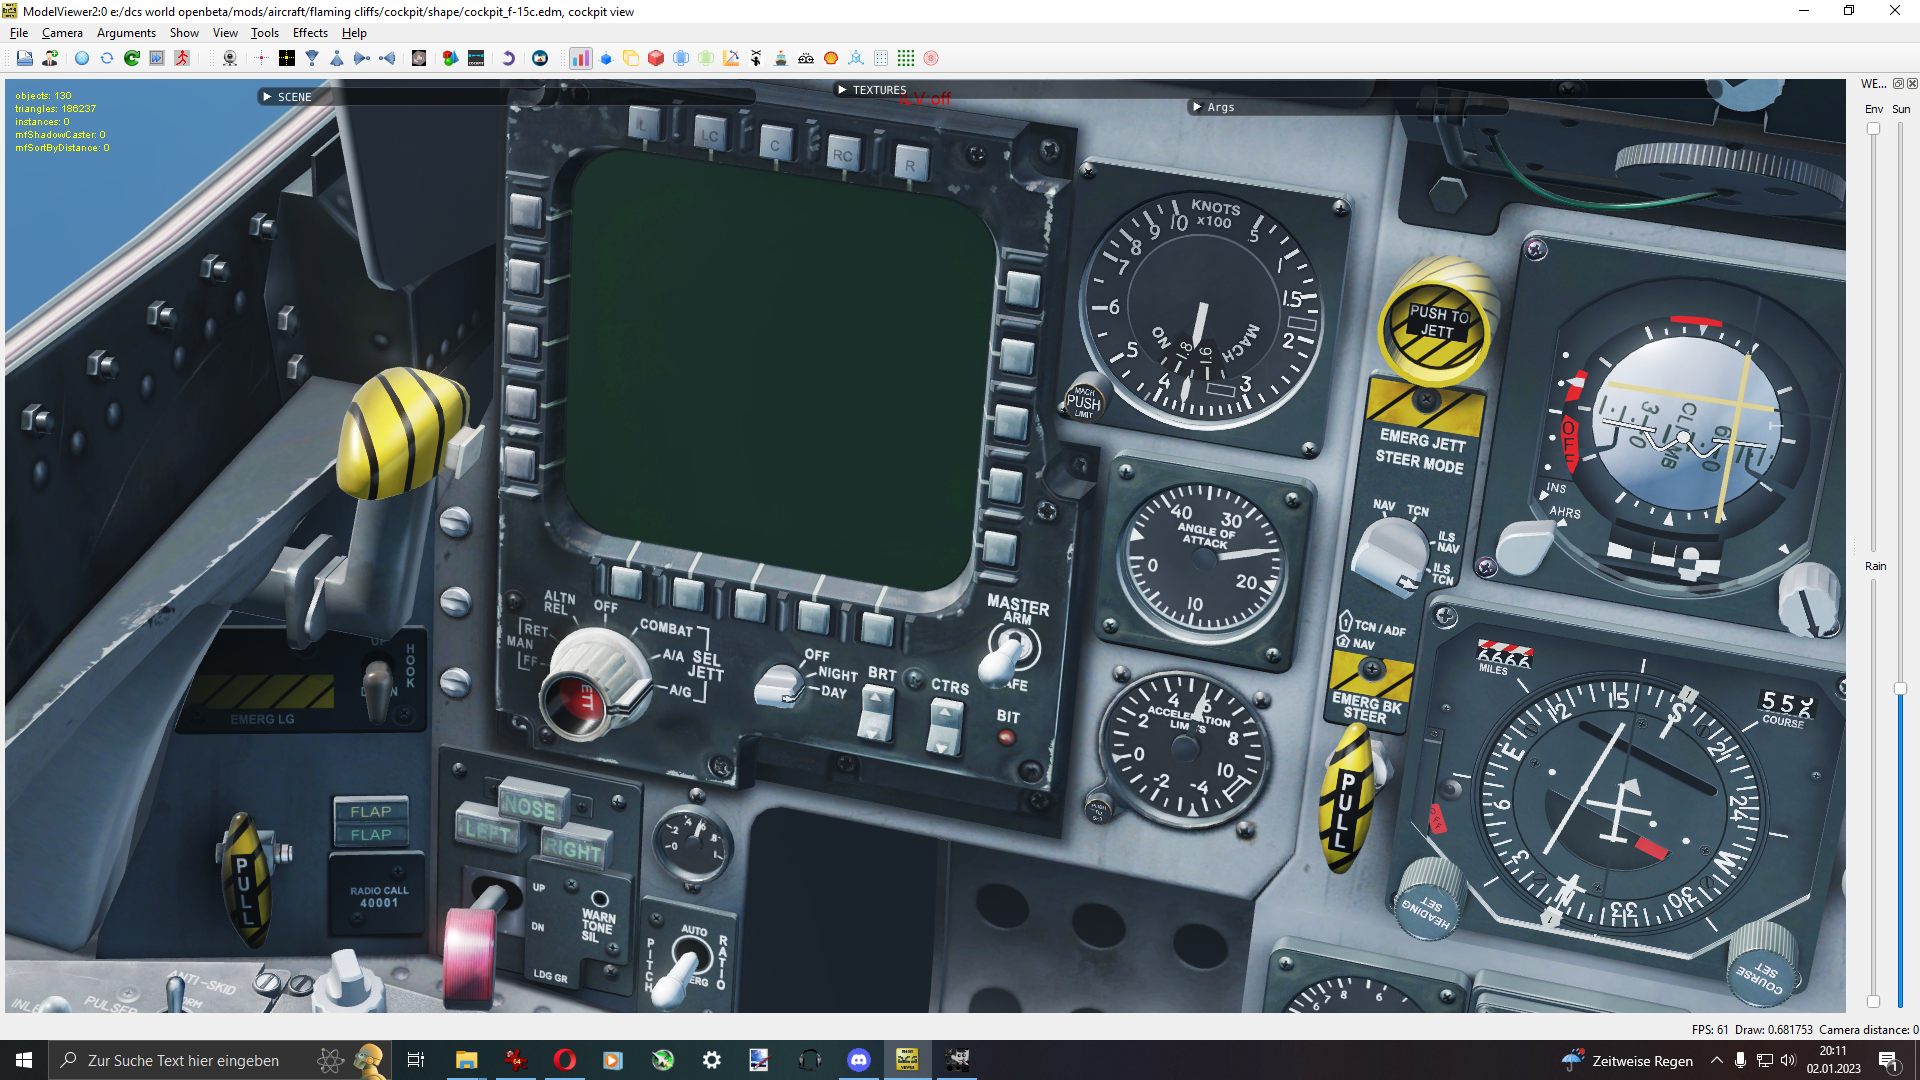Click the round picture toolbar icon
1920x1080 pixels.
[x=540, y=58]
